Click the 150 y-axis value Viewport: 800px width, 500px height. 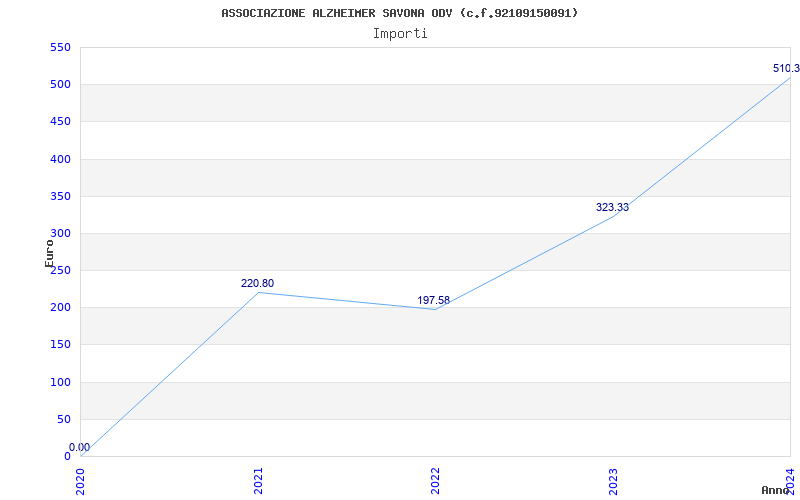[60, 345]
